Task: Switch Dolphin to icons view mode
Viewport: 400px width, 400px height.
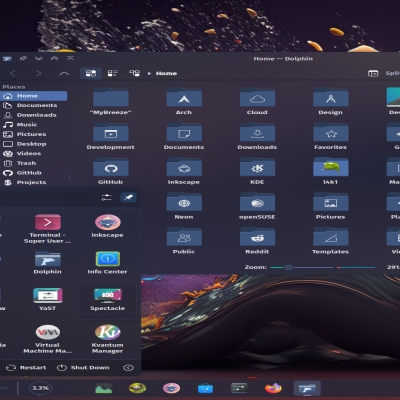Action: (x=91, y=73)
